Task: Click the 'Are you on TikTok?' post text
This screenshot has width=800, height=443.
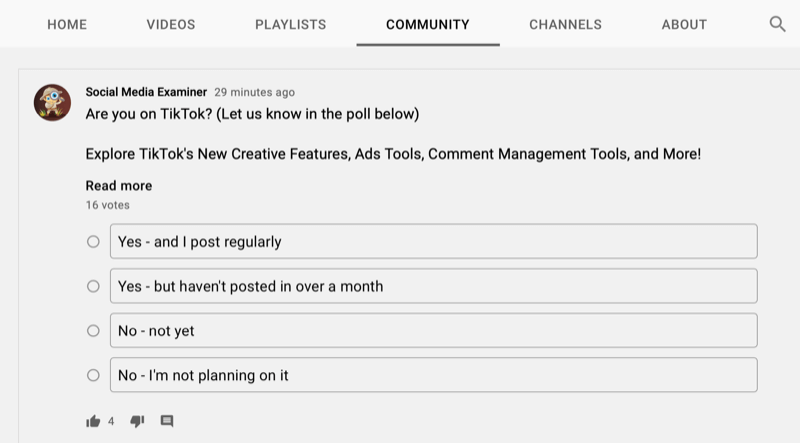Action: click(x=252, y=114)
